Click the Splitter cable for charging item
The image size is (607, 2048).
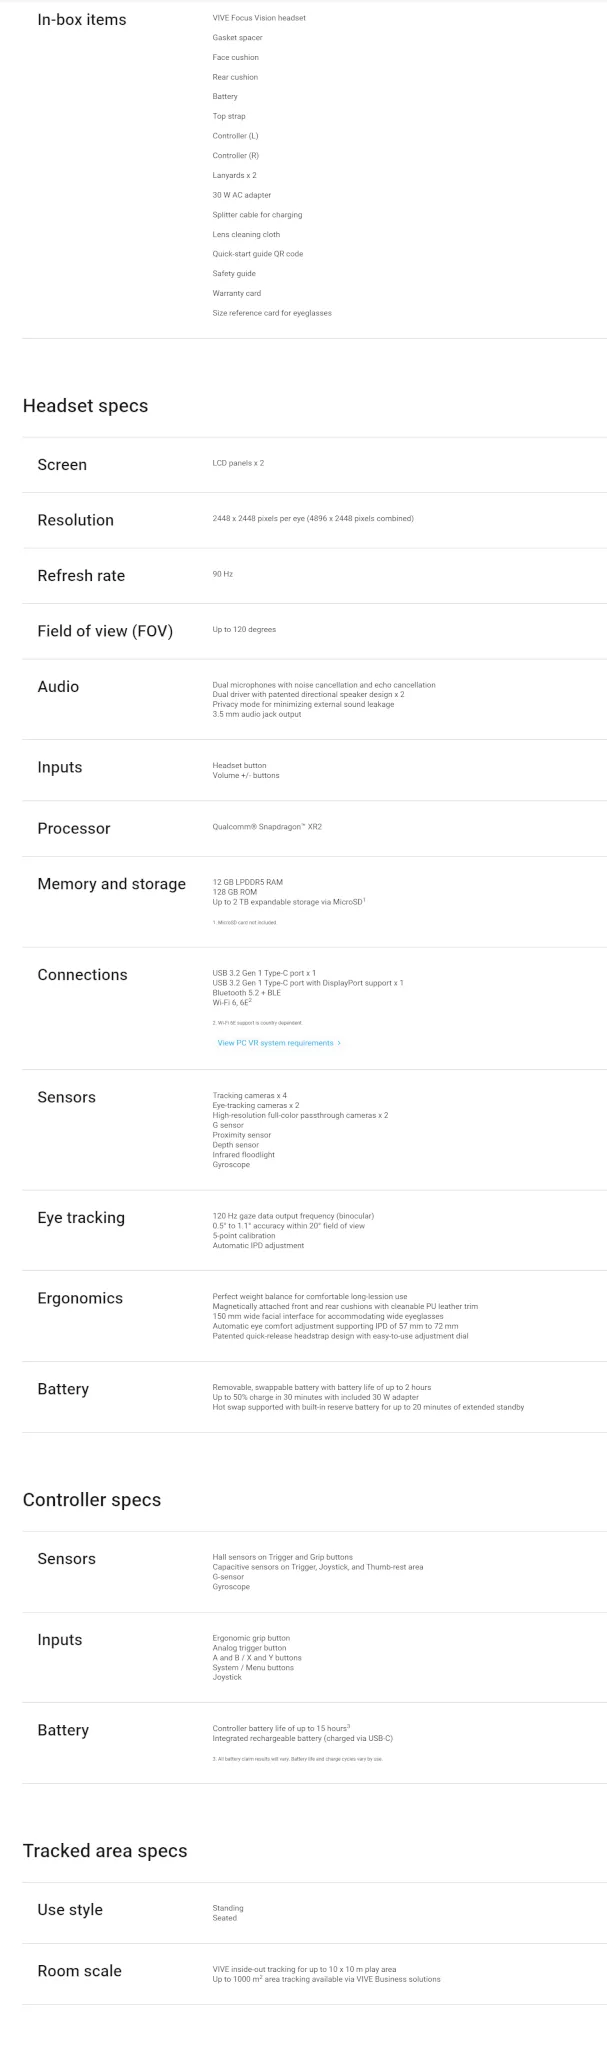(x=257, y=215)
